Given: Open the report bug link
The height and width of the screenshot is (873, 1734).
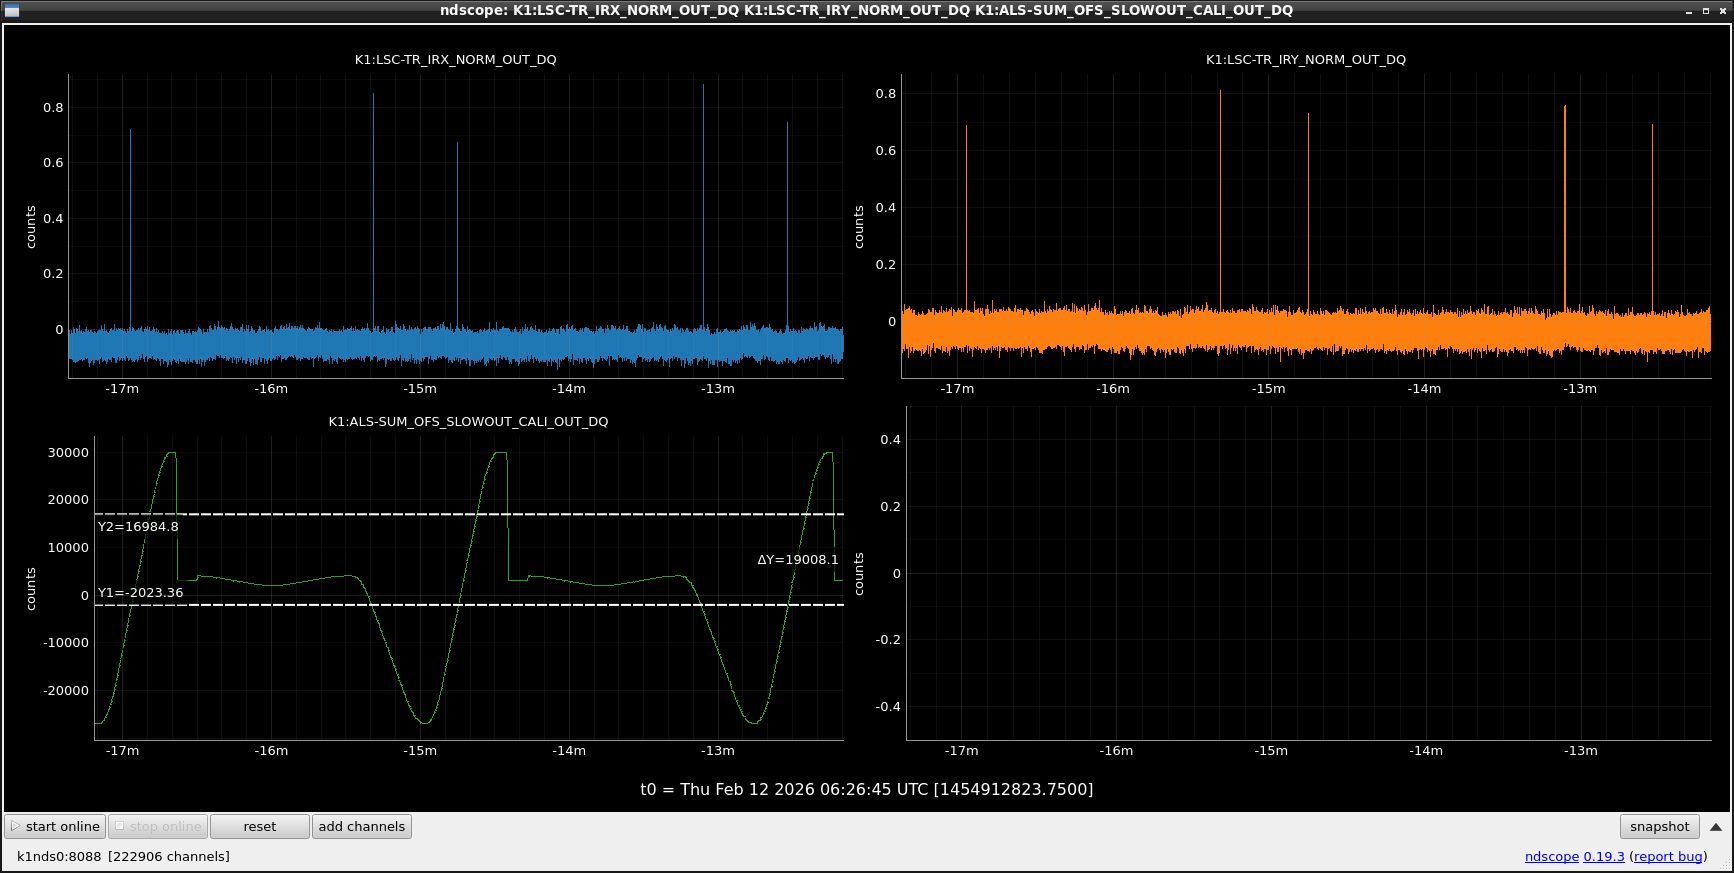Looking at the screenshot, I should coord(1668,856).
